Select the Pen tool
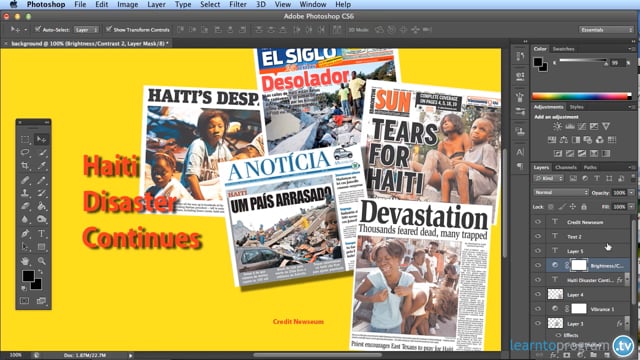 tap(25, 233)
